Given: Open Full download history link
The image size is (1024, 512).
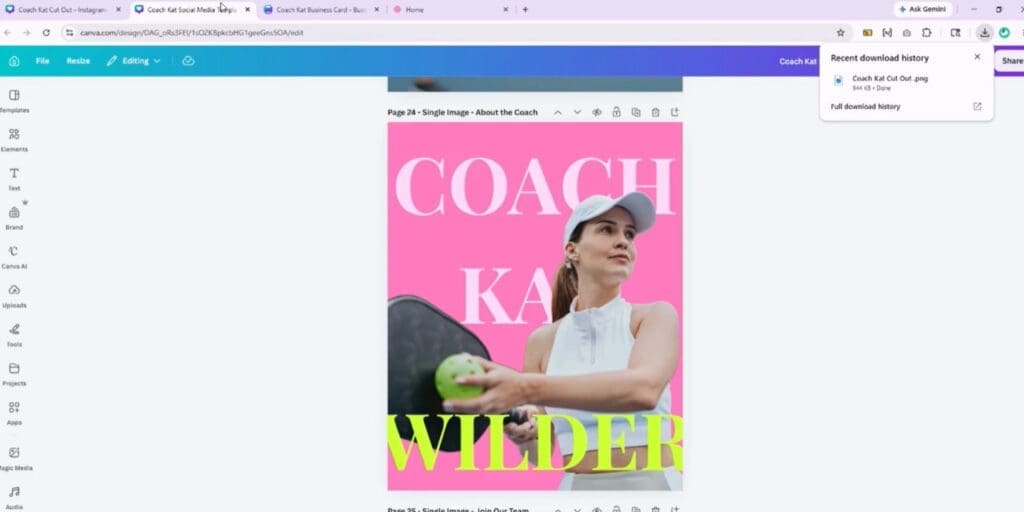Looking at the screenshot, I should (865, 106).
